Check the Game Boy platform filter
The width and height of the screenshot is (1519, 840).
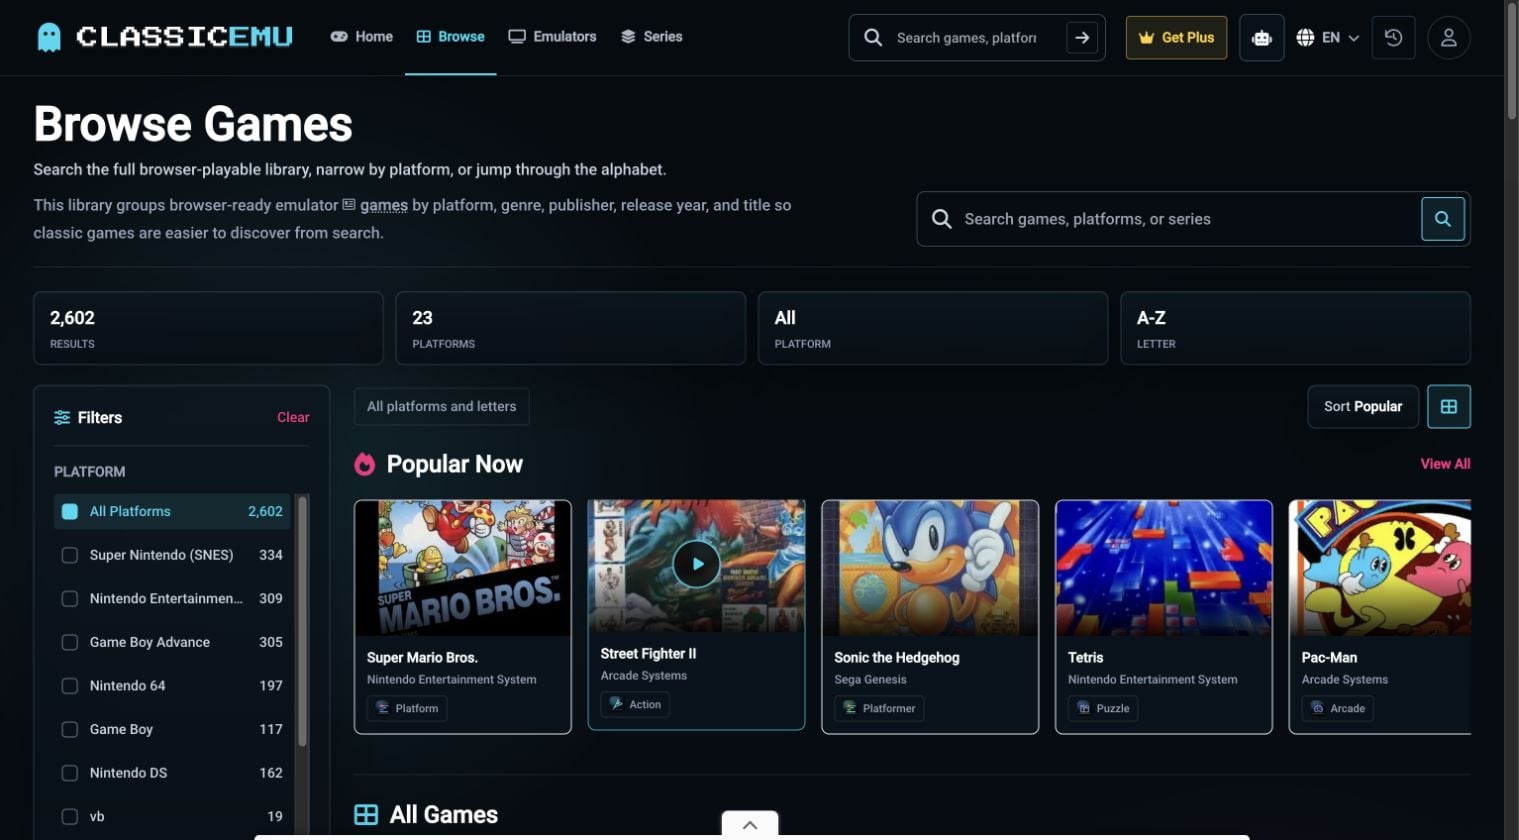(70, 730)
